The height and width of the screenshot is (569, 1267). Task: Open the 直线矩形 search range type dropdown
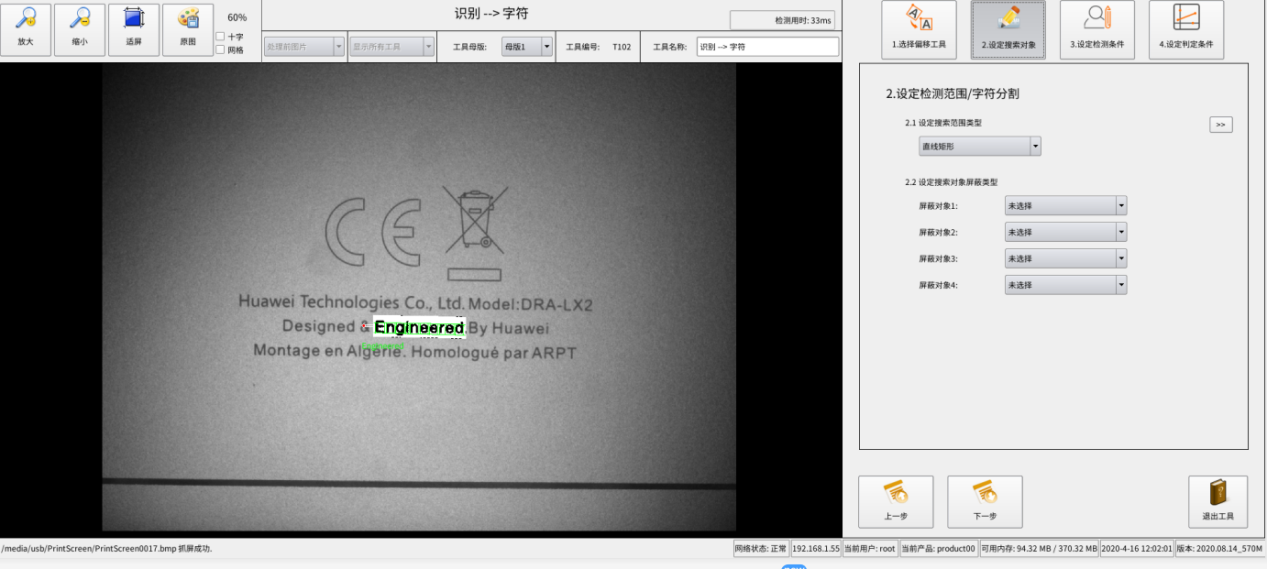point(980,146)
